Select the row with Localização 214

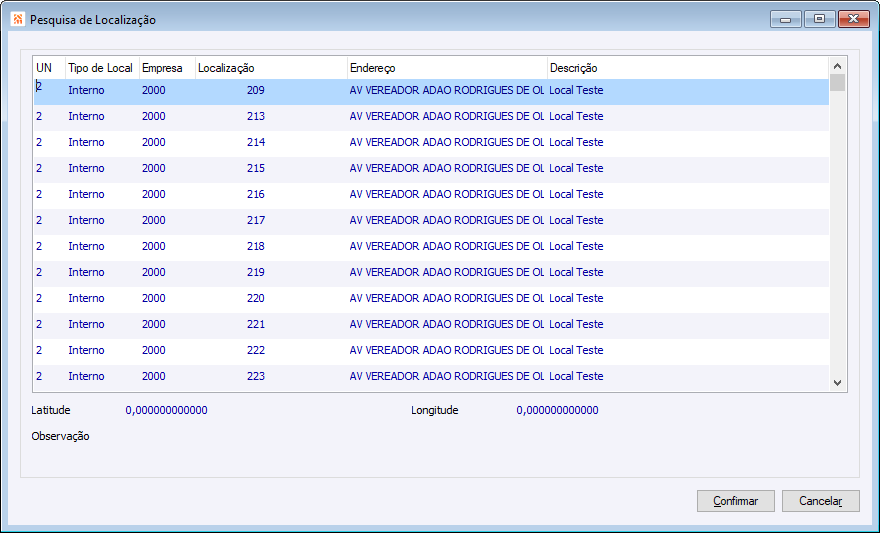tap(431, 143)
